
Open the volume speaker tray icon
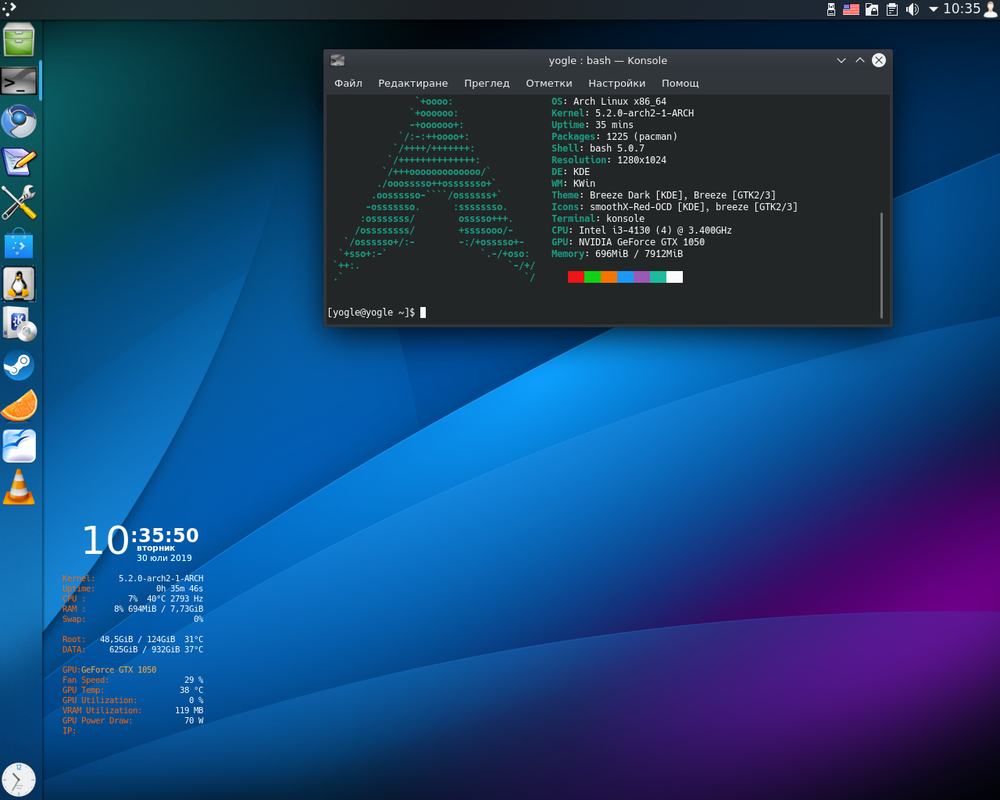[913, 9]
